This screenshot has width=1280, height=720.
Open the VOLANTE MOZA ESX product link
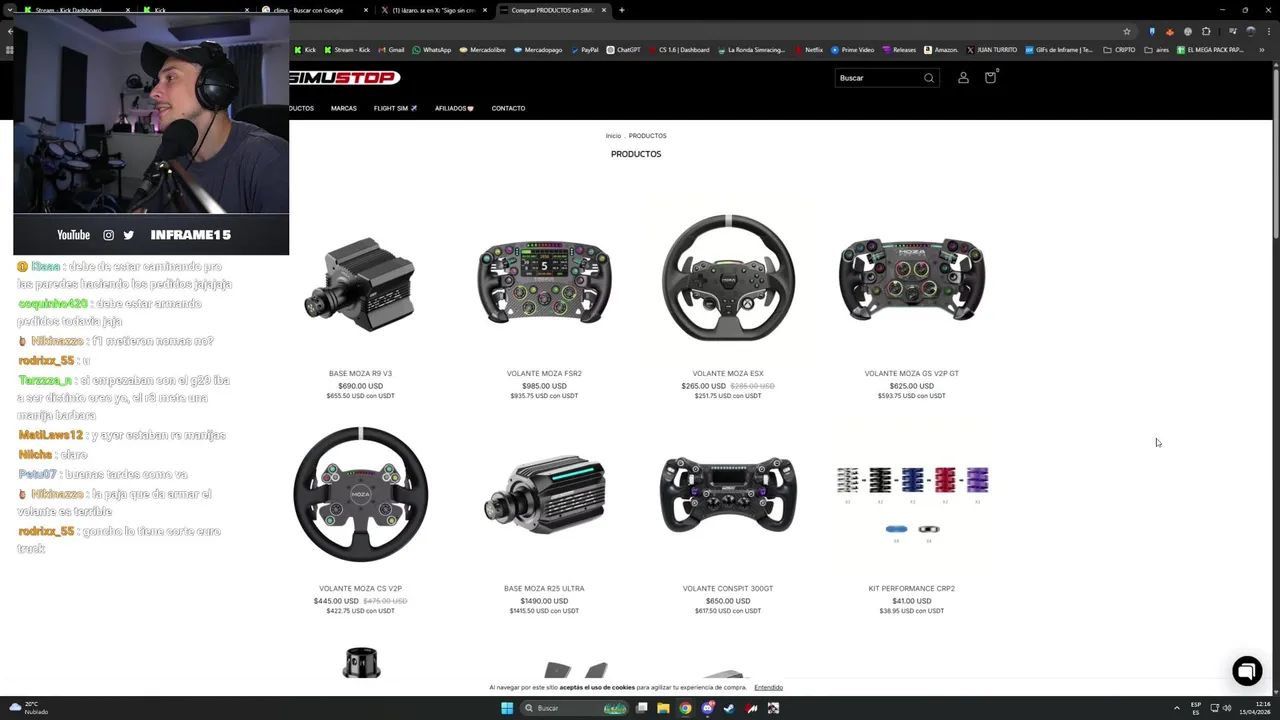[x=728, y=374]
